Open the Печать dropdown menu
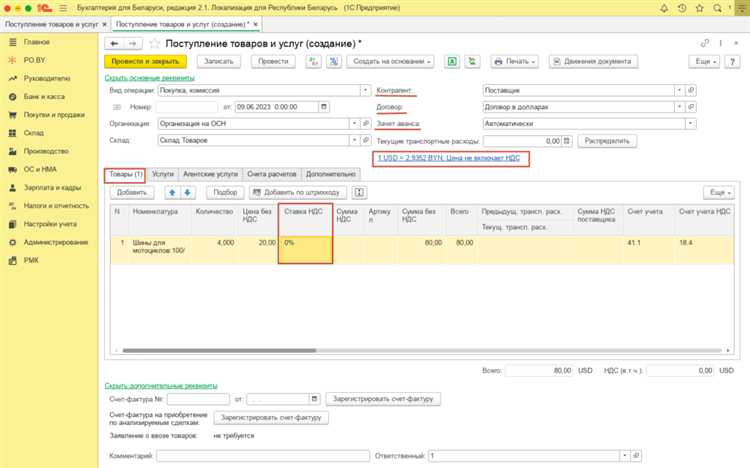750x468 pixels. 517,61
